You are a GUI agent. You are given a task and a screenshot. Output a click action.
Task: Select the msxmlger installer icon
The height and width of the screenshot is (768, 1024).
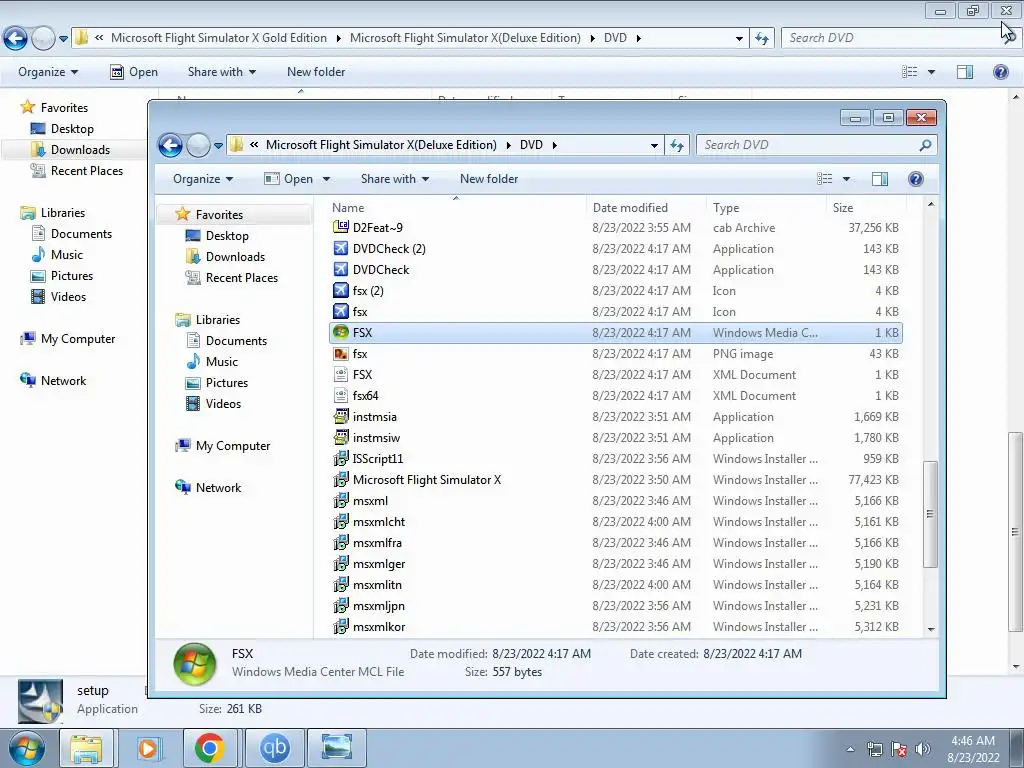pos(340,563)
